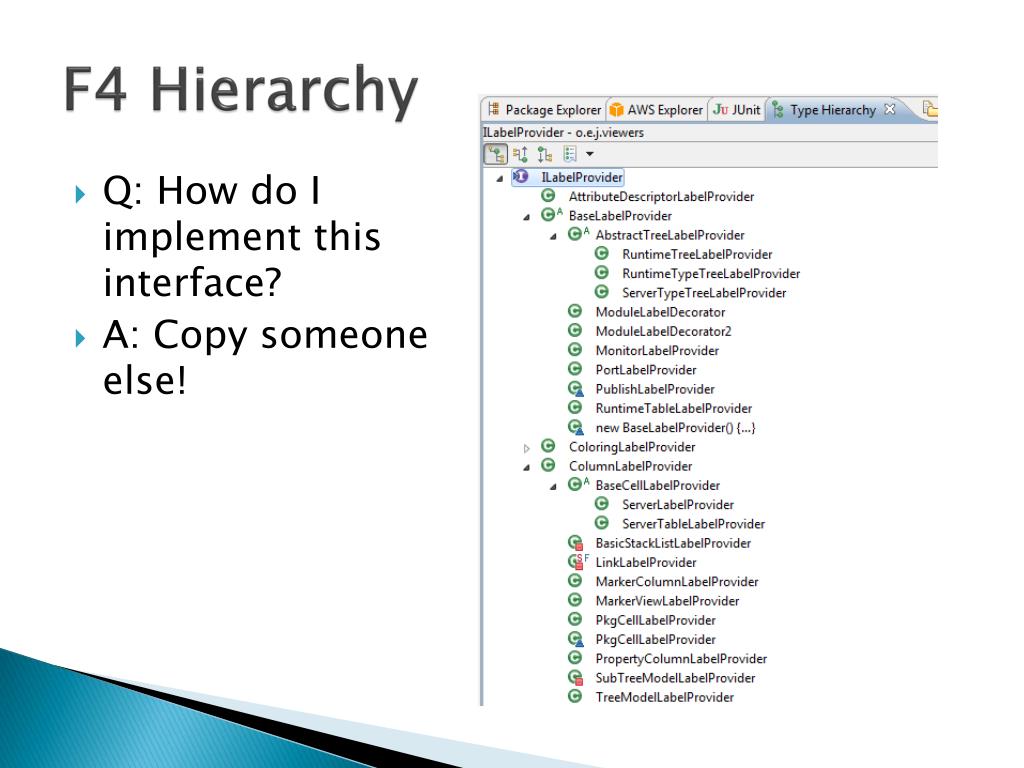This screenshot has height=768, width=1024.
Task: Select PropertyColumnLabelProvider entry
Action: [680, 659]
